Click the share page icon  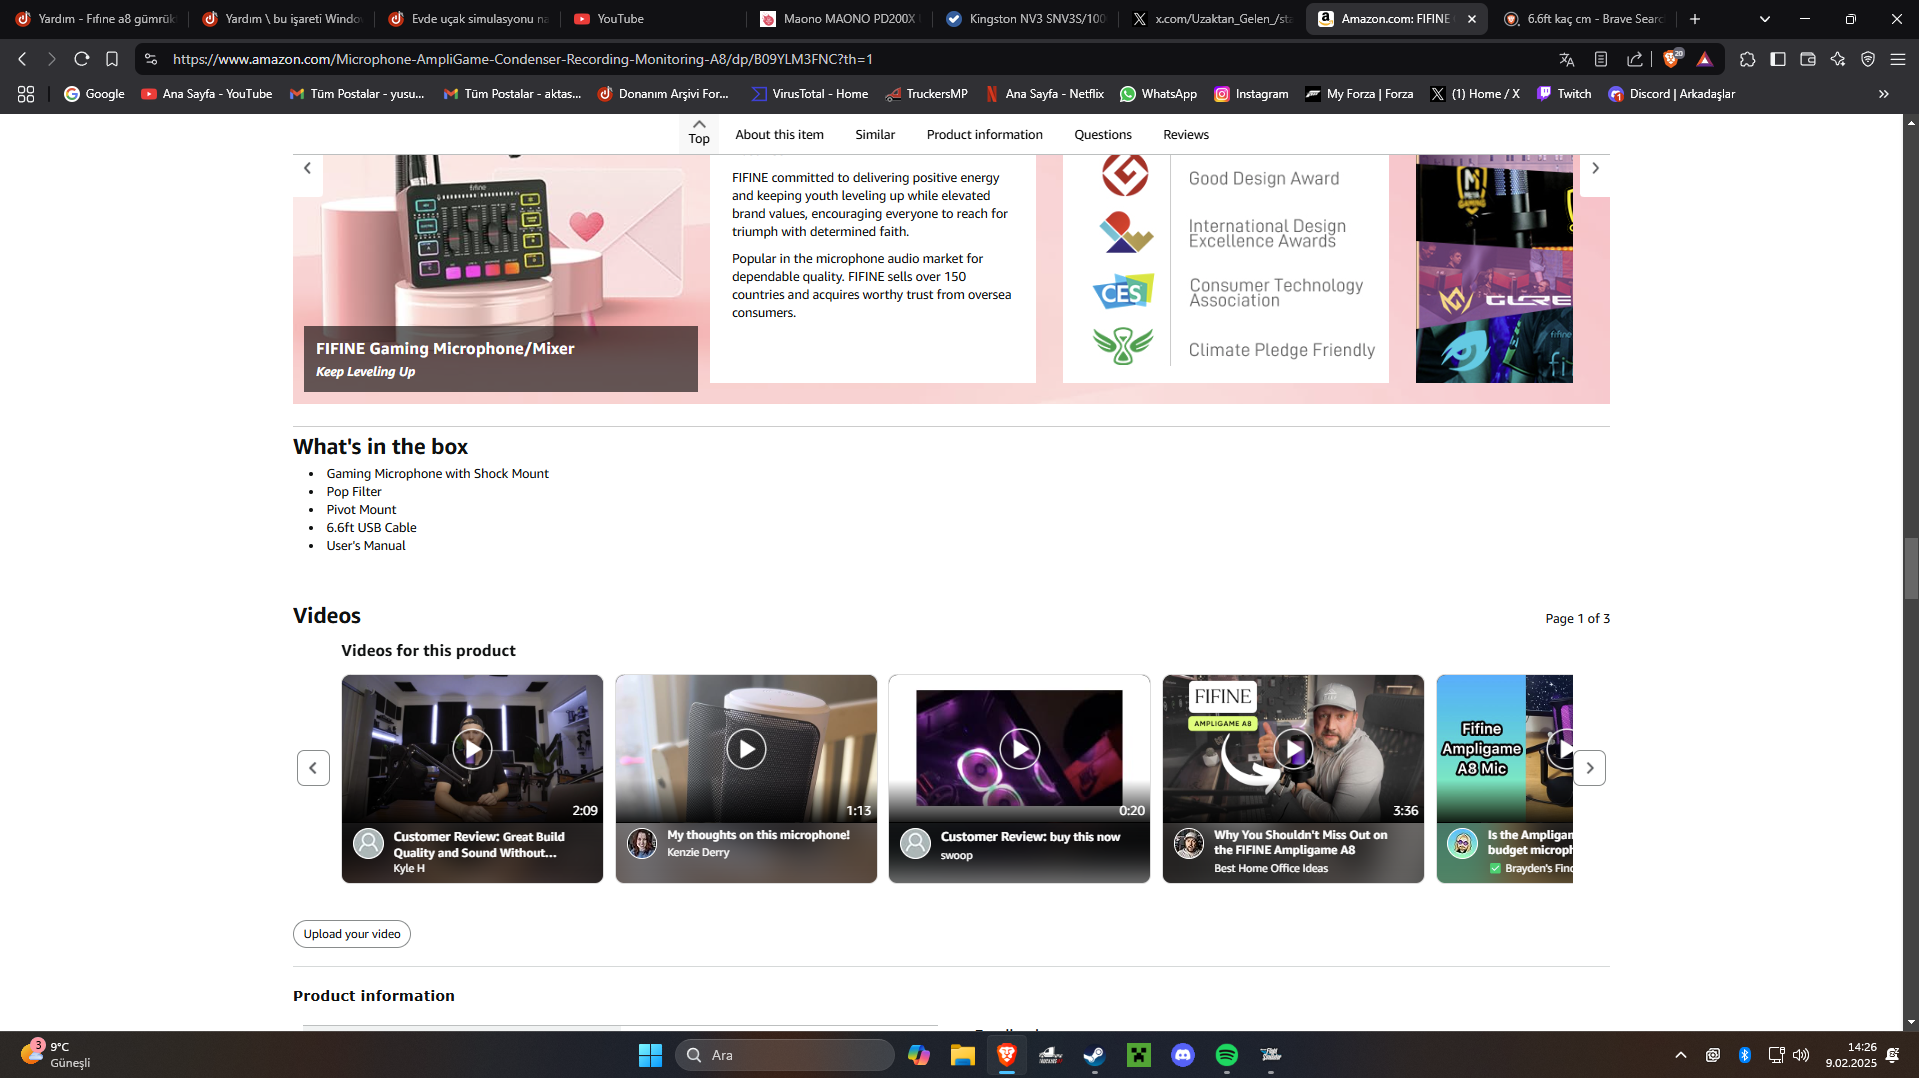pos(1635,59)
